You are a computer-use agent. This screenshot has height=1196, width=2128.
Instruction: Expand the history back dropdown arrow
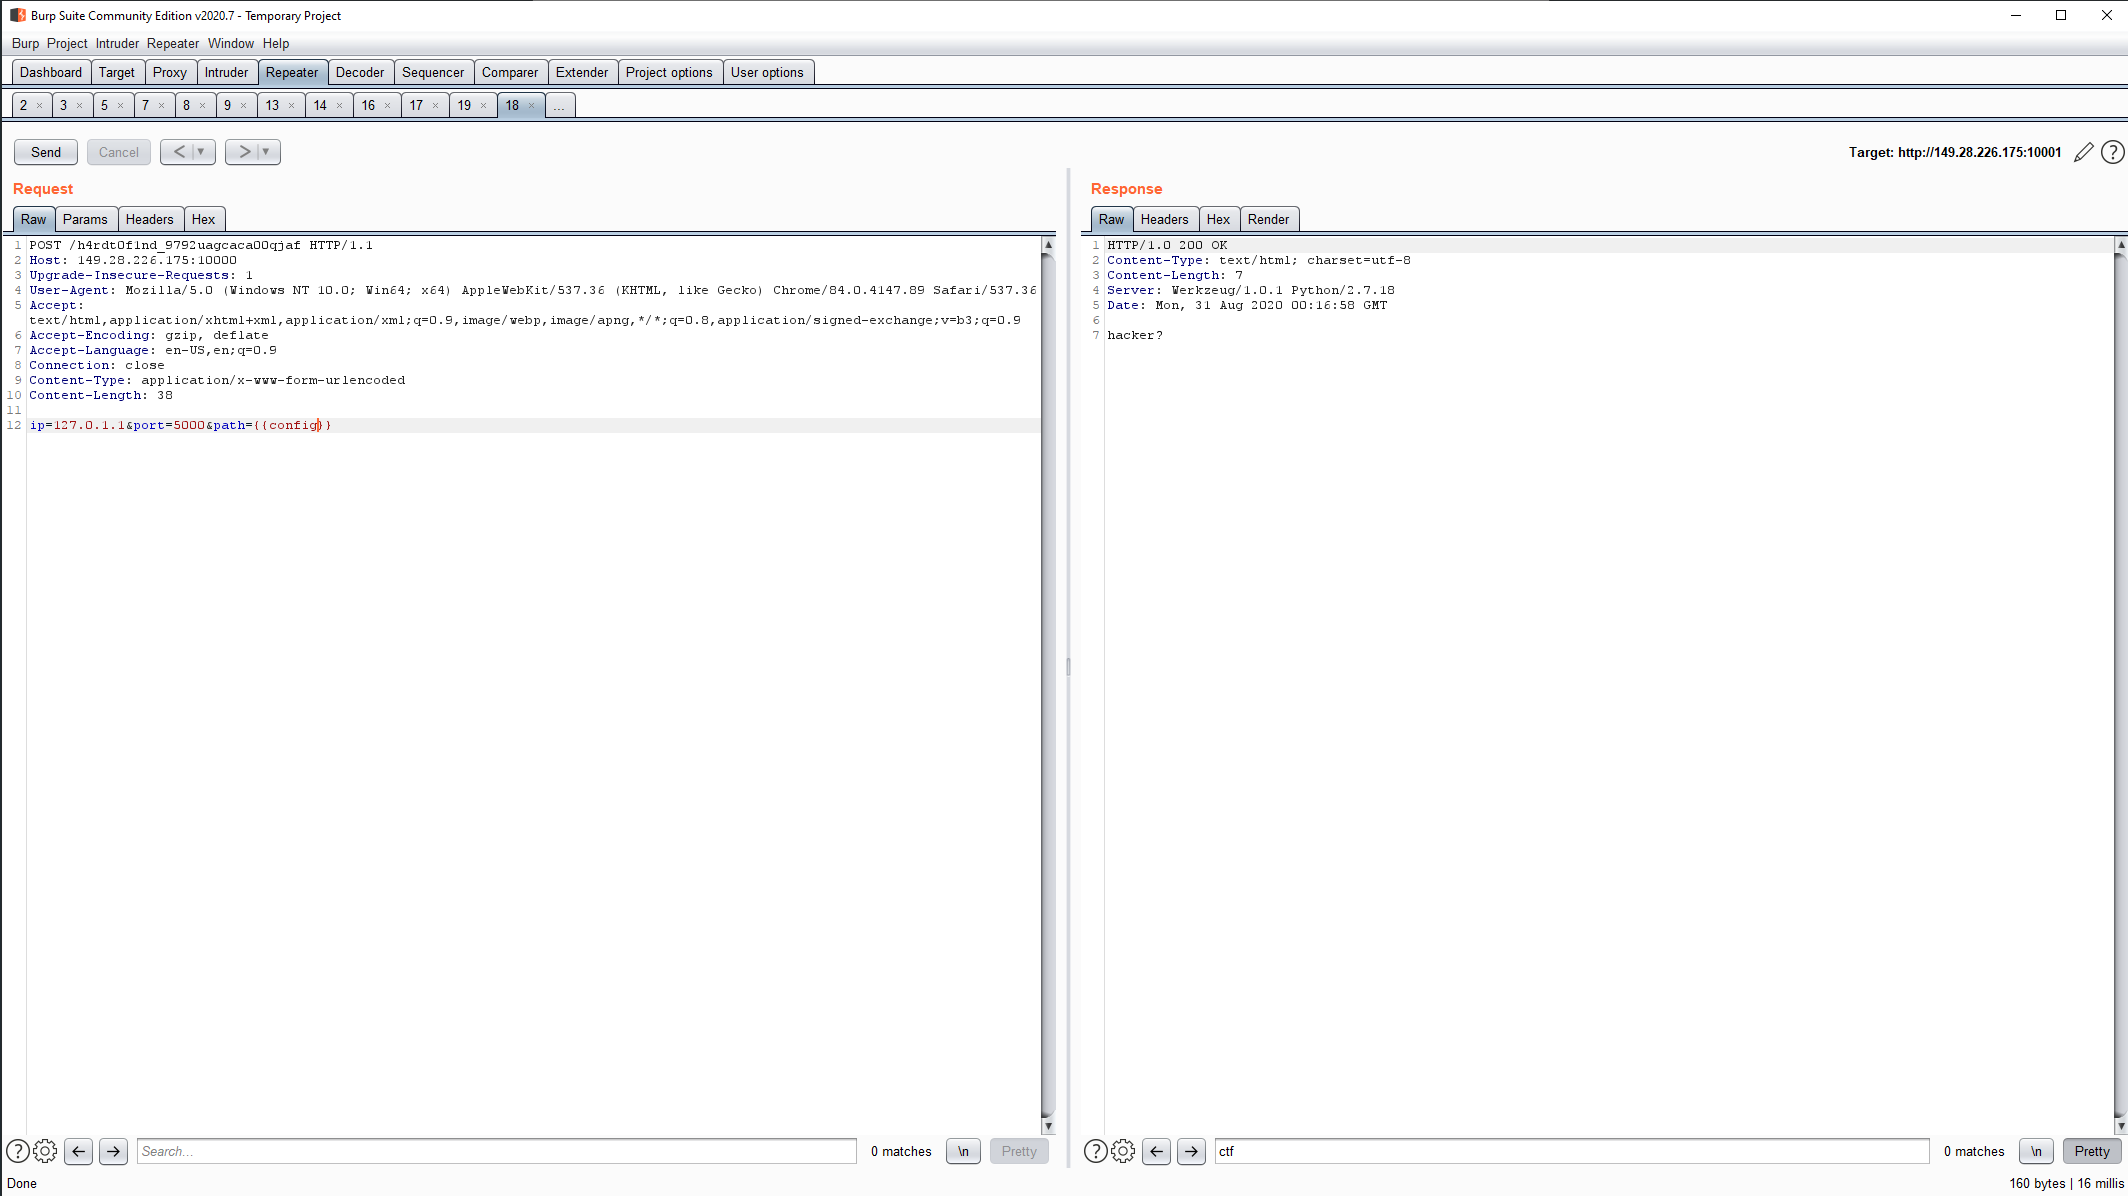click(x=201, y=152)
